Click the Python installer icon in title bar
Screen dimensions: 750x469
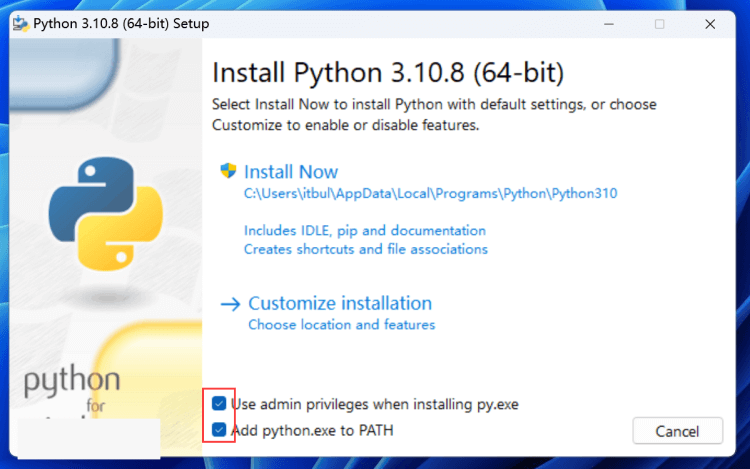pos(21,23)
